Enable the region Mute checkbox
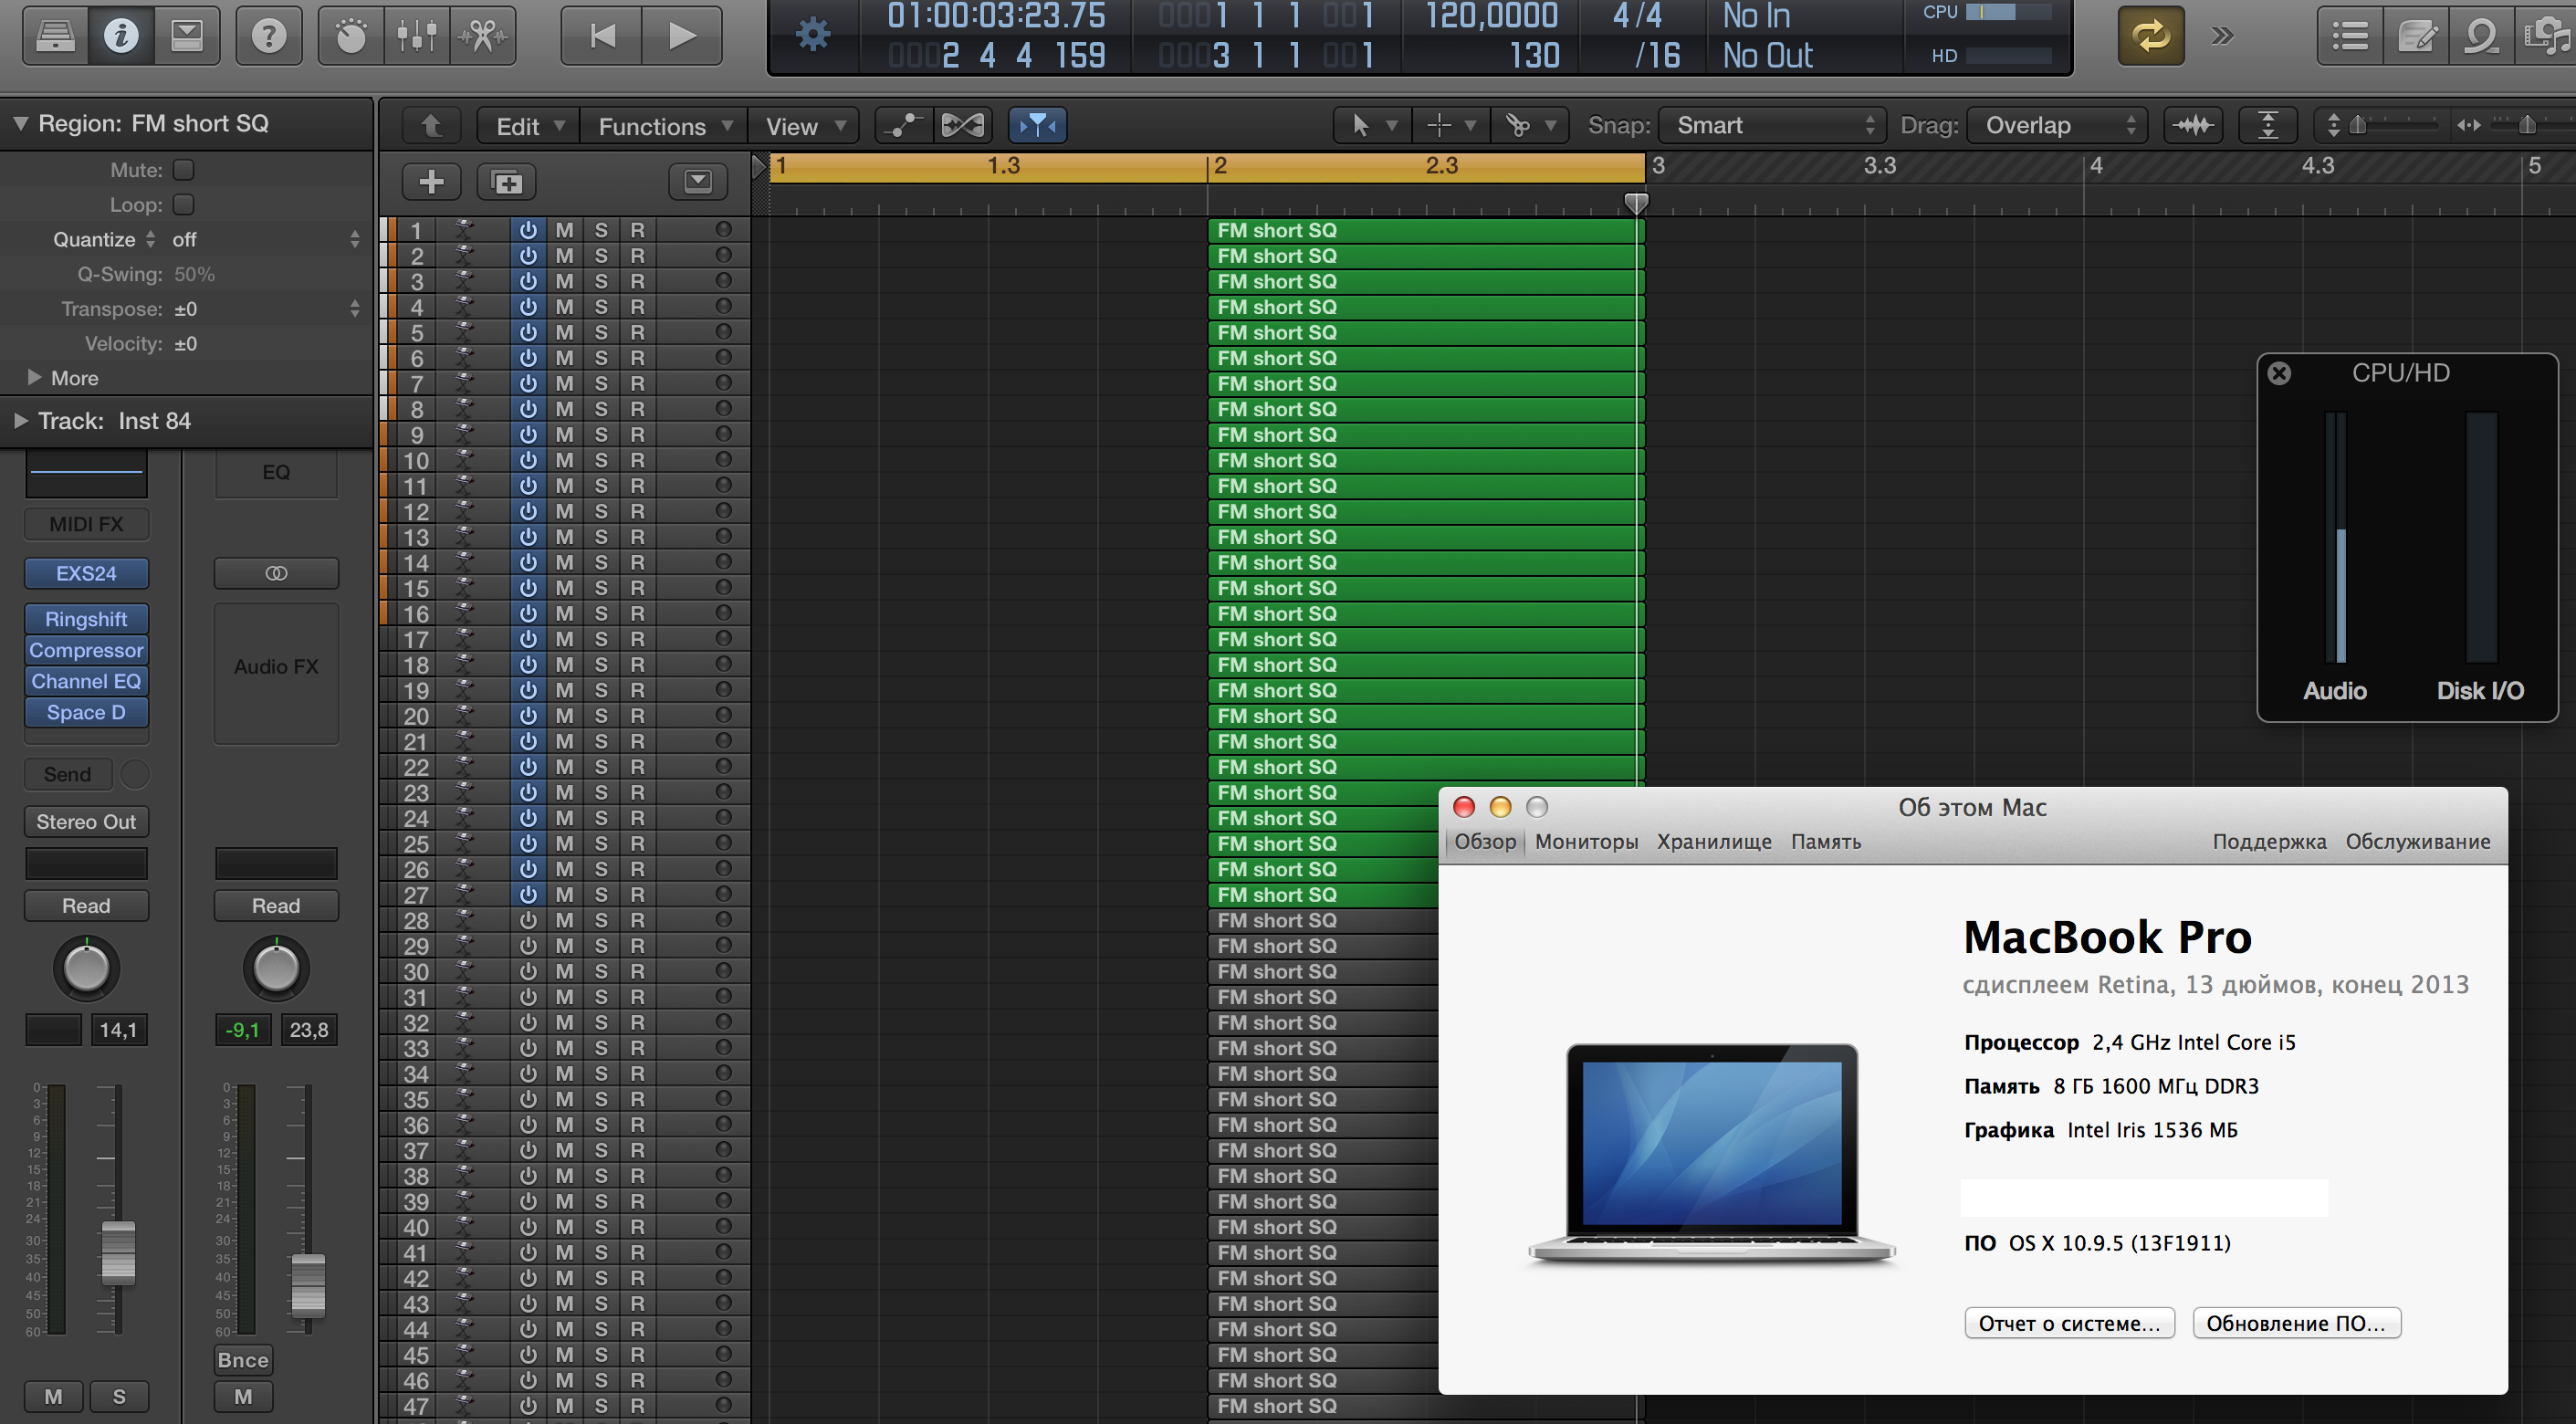Screen dimensions: 2576x1424 [183, 170]
